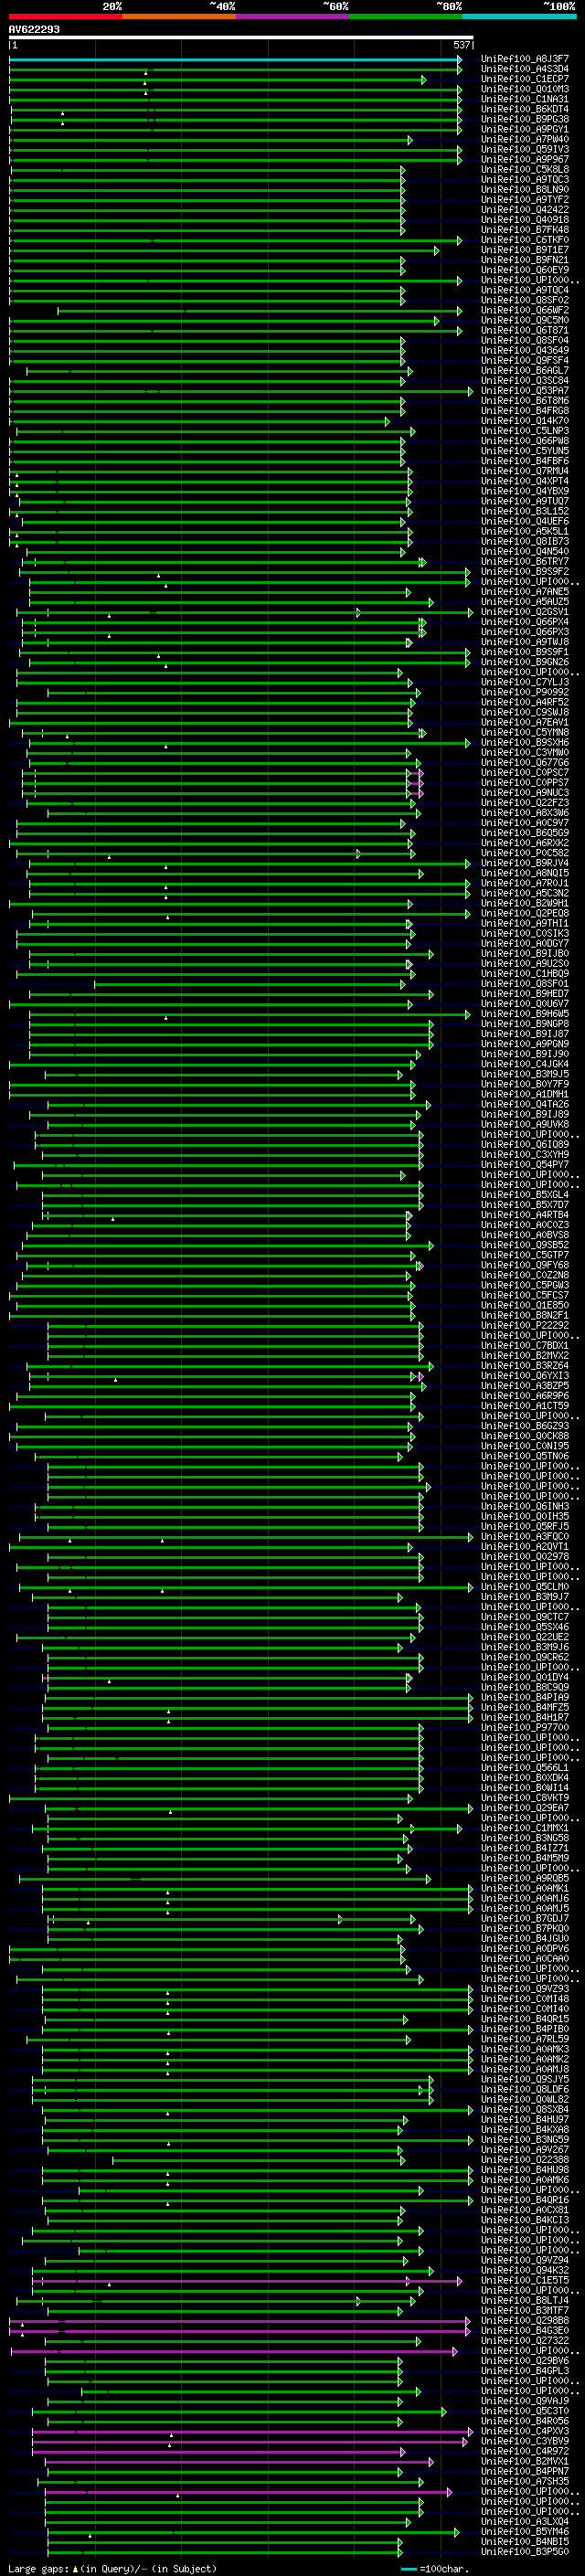Click the cyan 100char scale bar
585x2576 pixels.
[x=409, y=2569]
